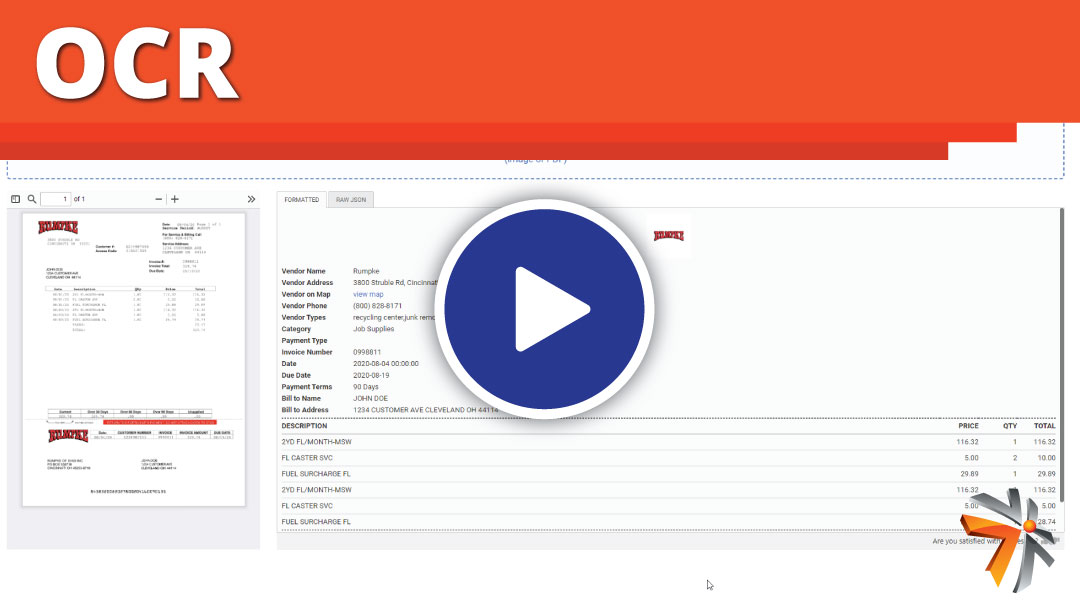Select the 'FL CASTER SVC' row with total 10.00
Viewport: 1080px width, 608px height.
coord(668,458)
